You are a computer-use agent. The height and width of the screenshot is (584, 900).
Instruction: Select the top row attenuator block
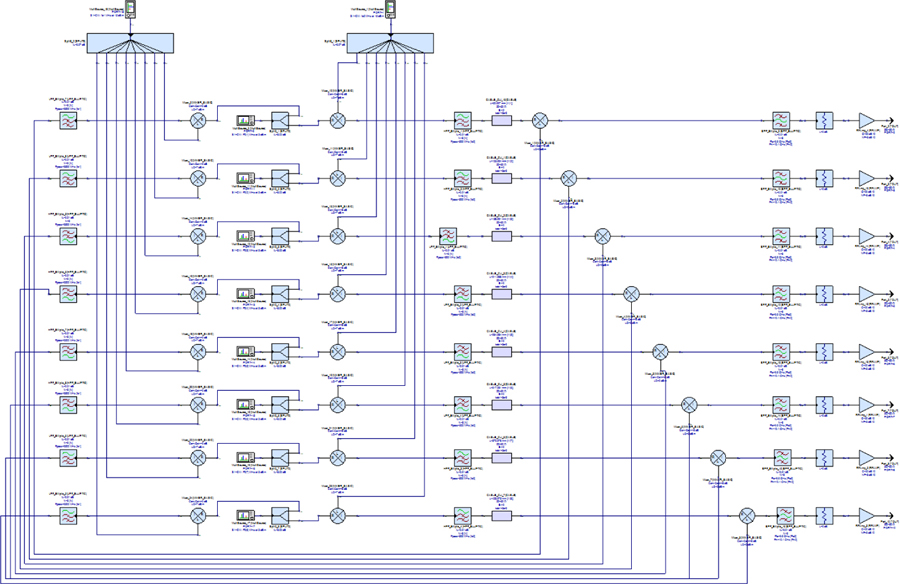pyautogui.click(x=824, y=121)
